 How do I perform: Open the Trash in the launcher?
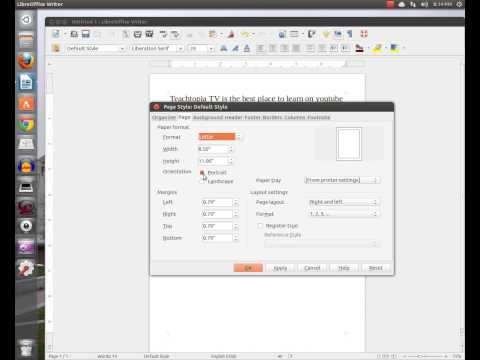pos(26,348)
